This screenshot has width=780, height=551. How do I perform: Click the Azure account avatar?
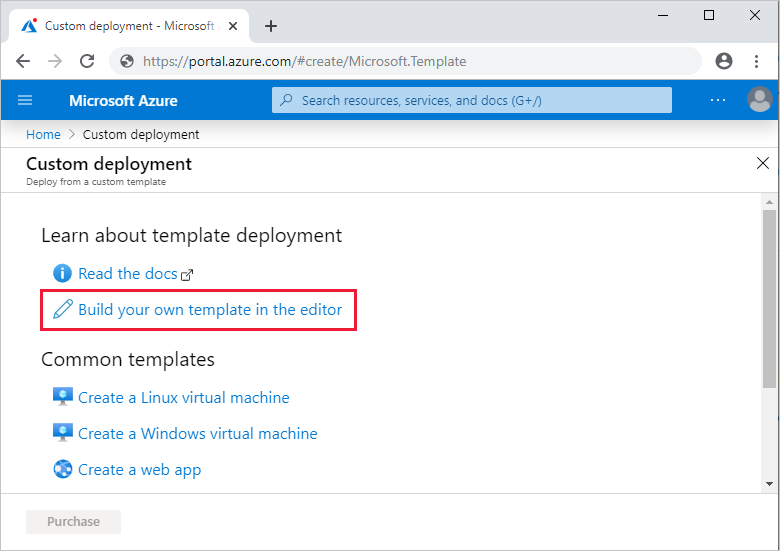point(760,99)
